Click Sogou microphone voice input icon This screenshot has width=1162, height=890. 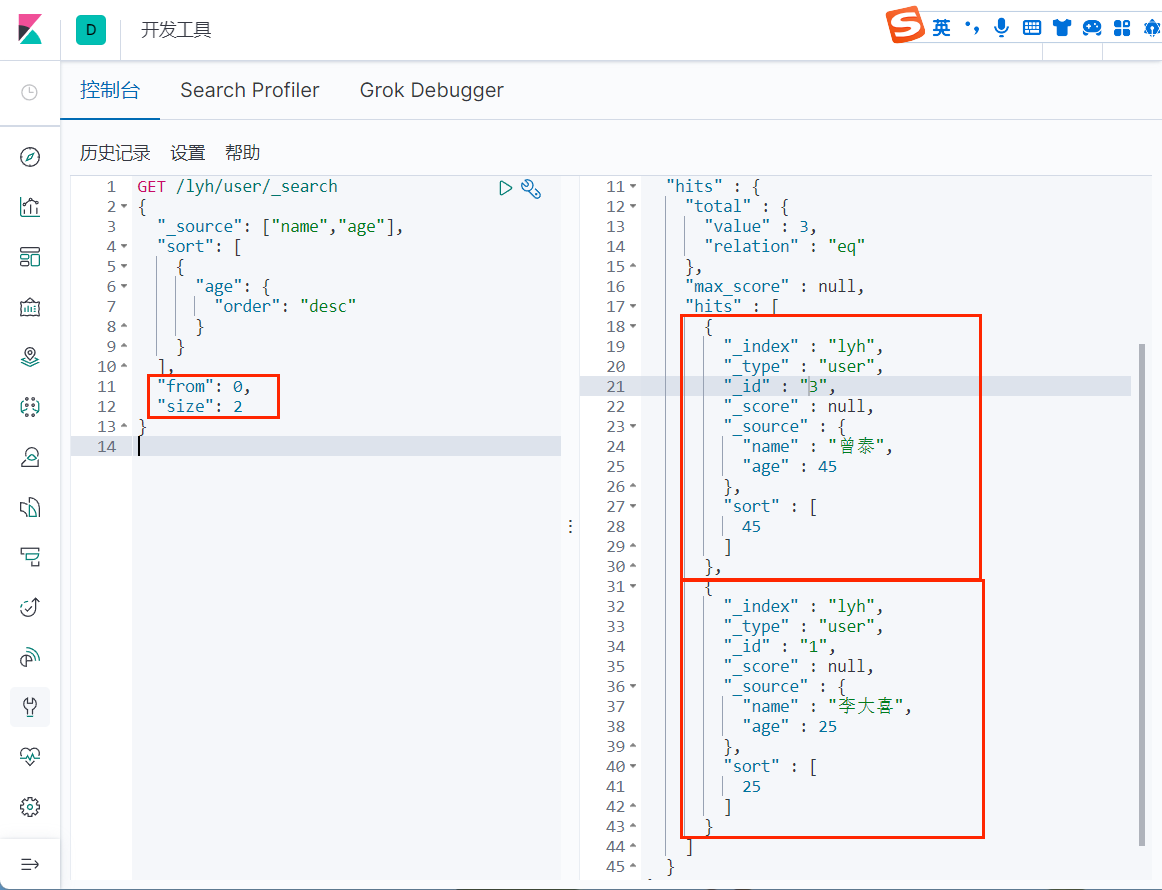(1001, 28)
